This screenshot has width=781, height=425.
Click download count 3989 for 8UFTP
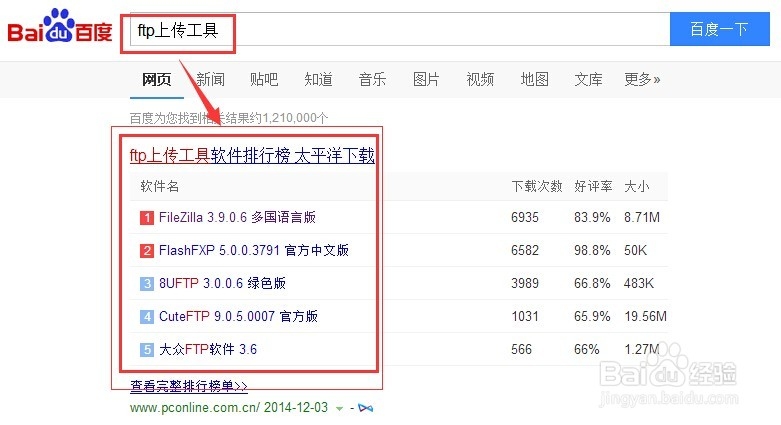tap(525, 283)
